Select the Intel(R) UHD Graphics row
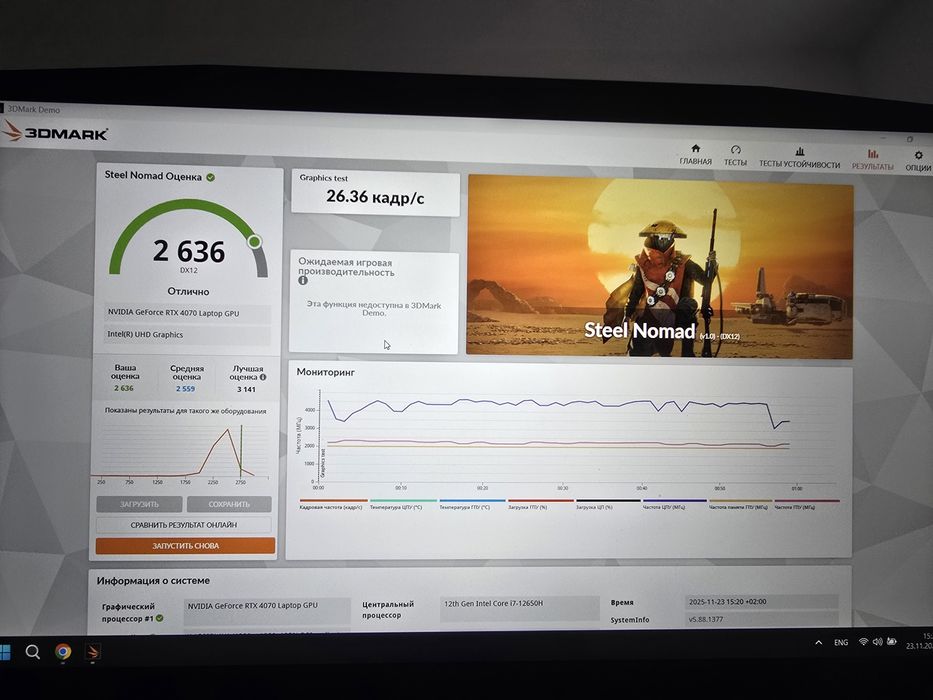The width and height of the screenshot is (933, 700). [187, 335]
